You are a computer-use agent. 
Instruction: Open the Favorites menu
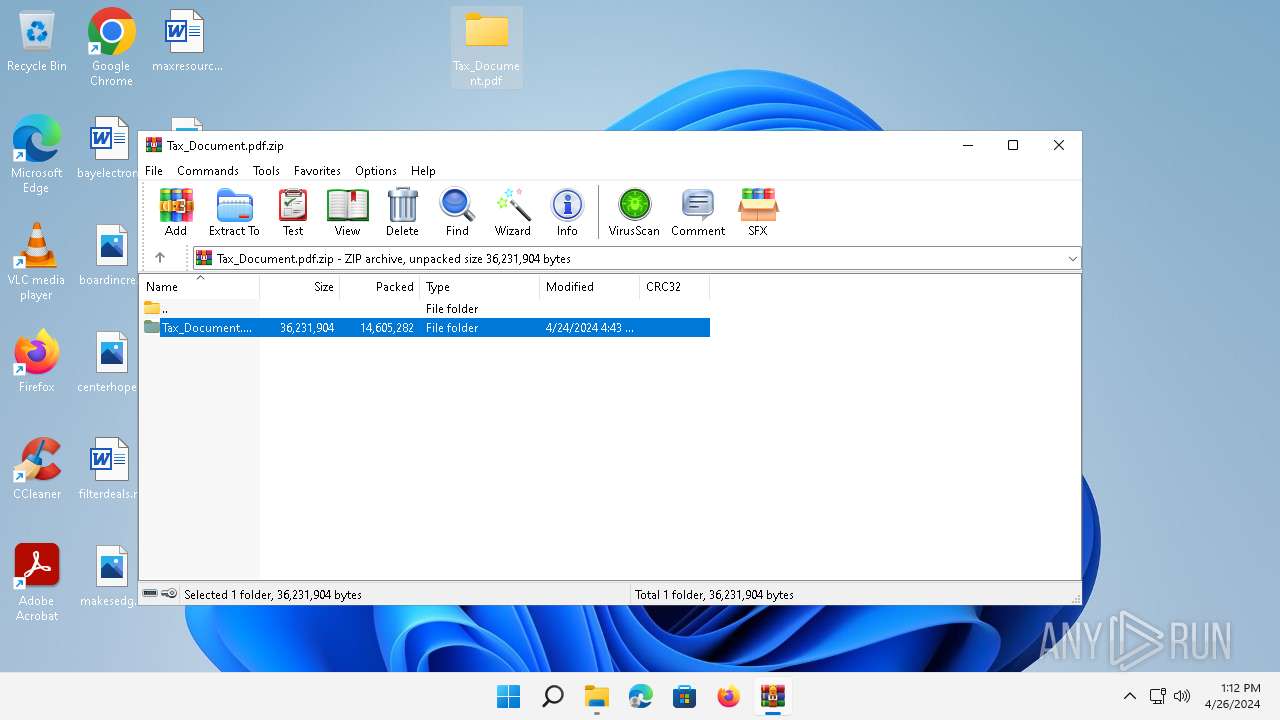(317, 171)
